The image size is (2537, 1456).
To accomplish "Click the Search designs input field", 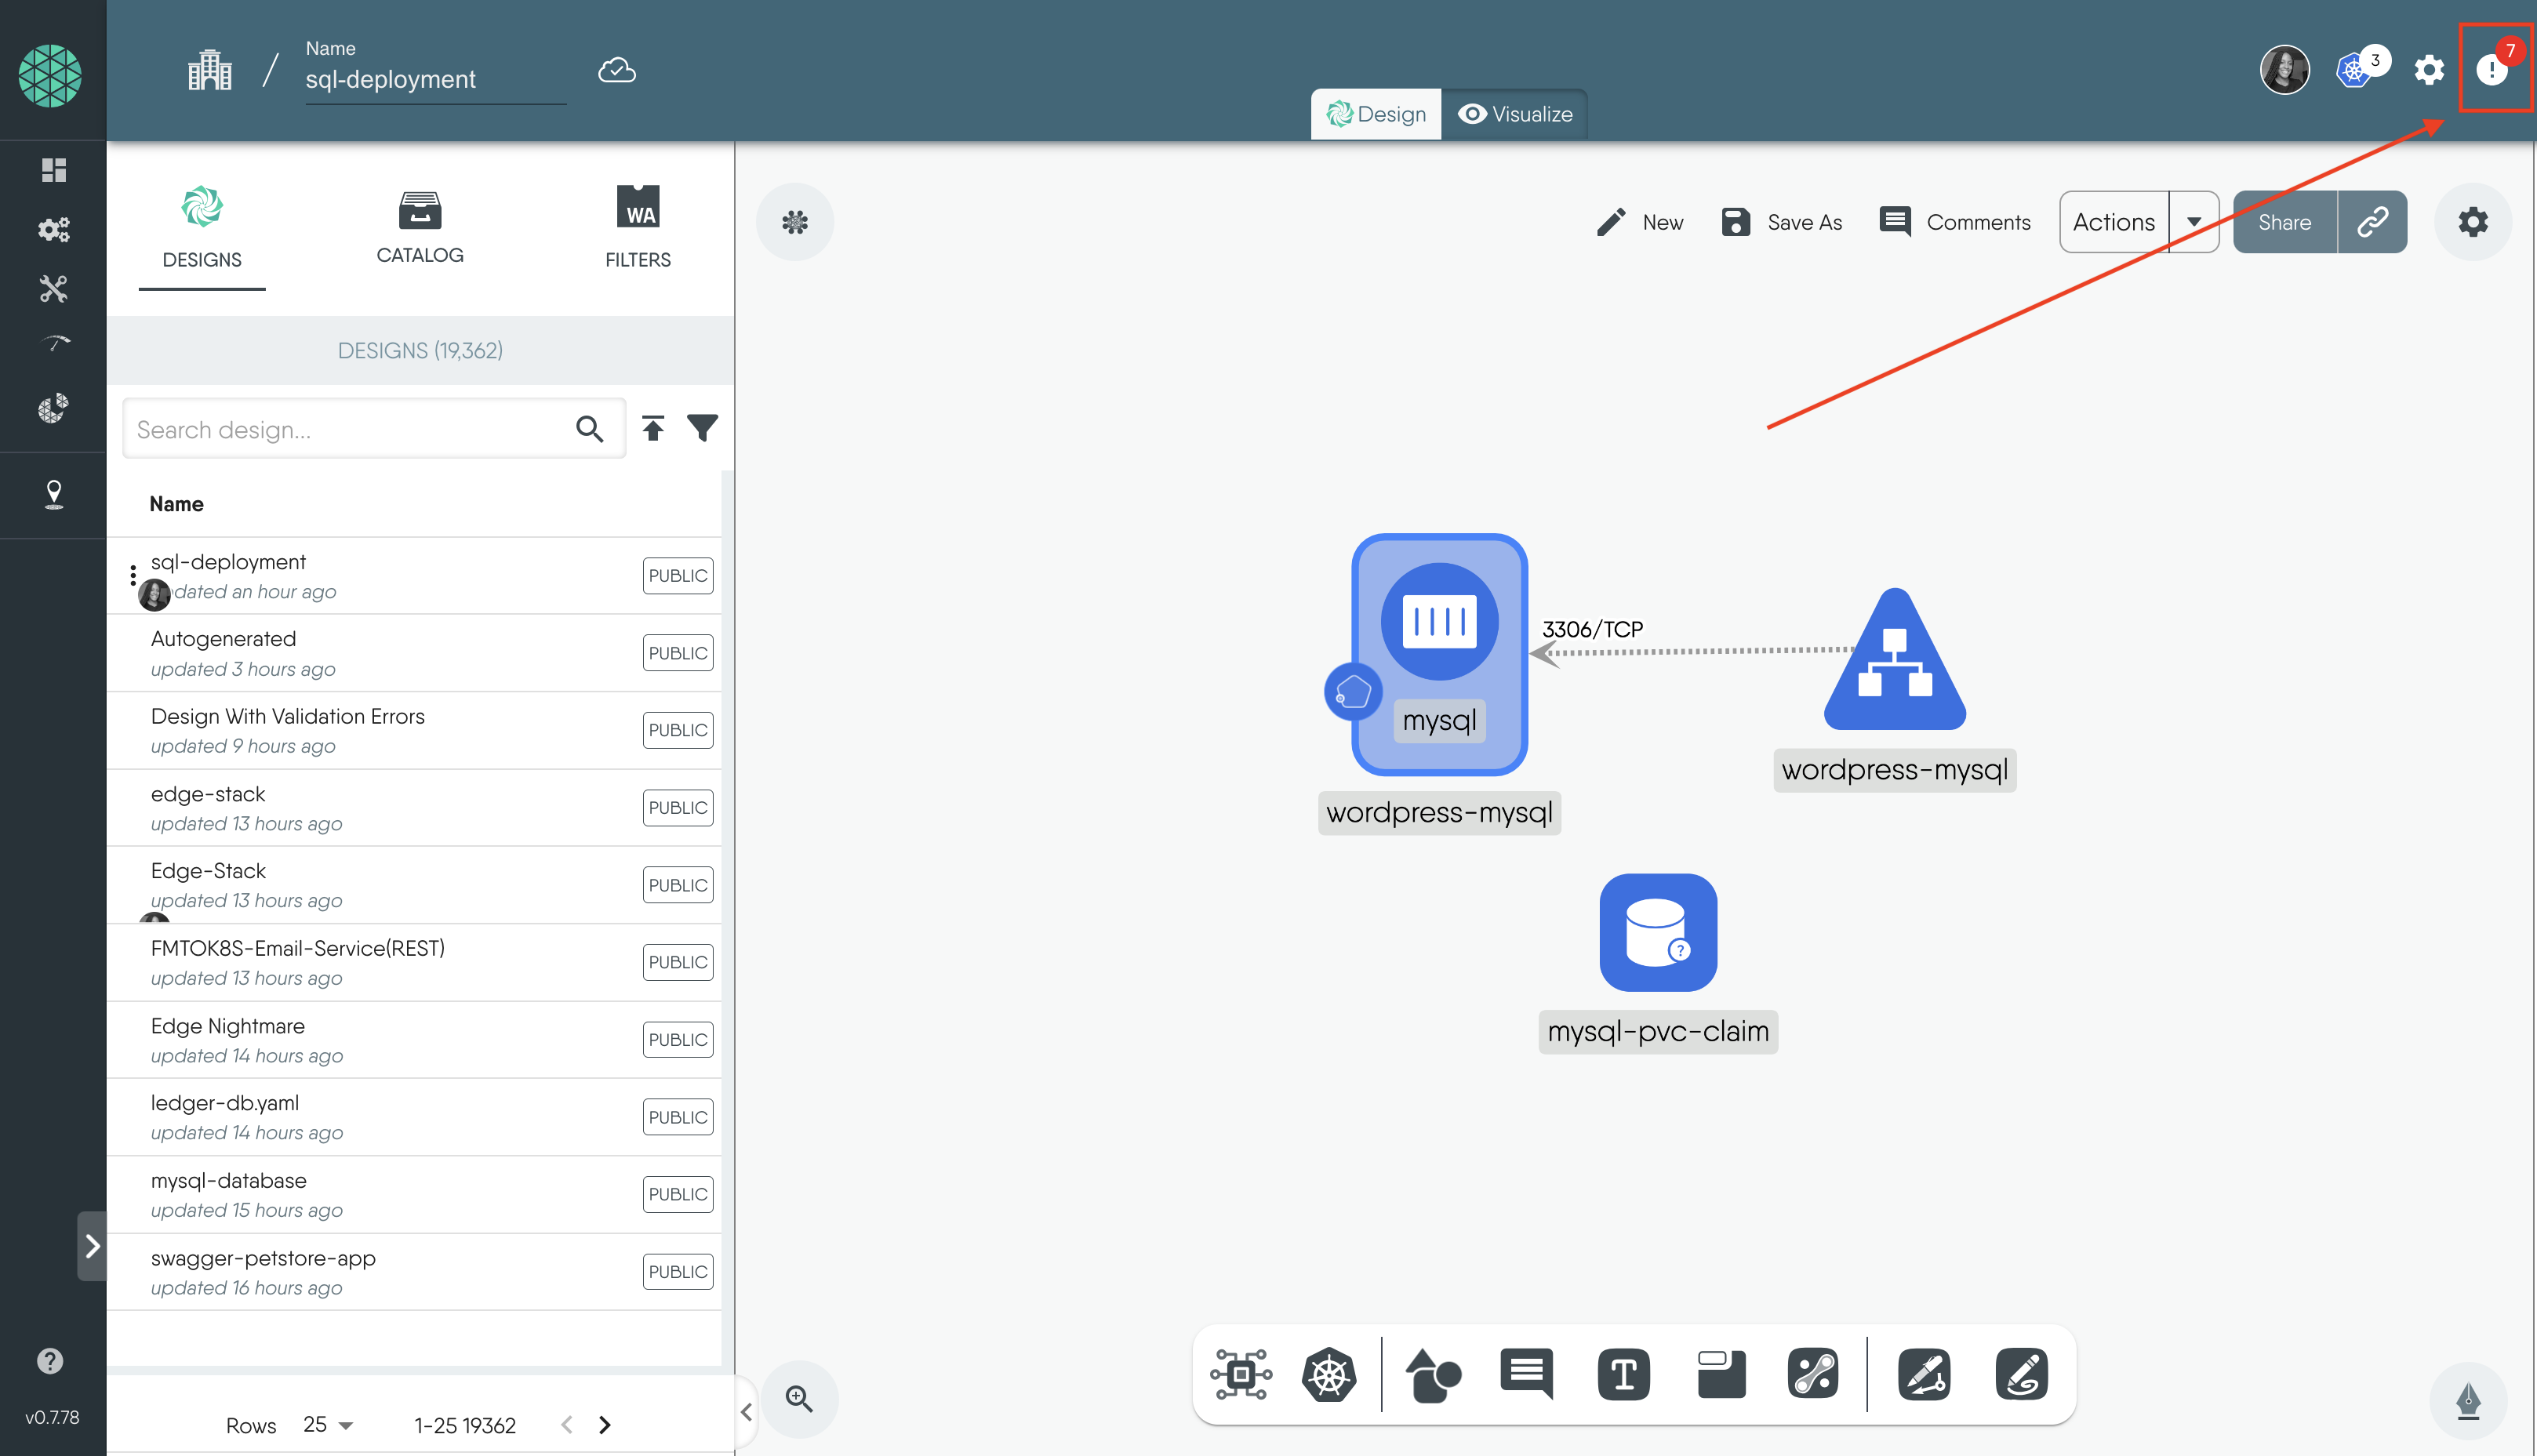I will [x=345, y=428].
